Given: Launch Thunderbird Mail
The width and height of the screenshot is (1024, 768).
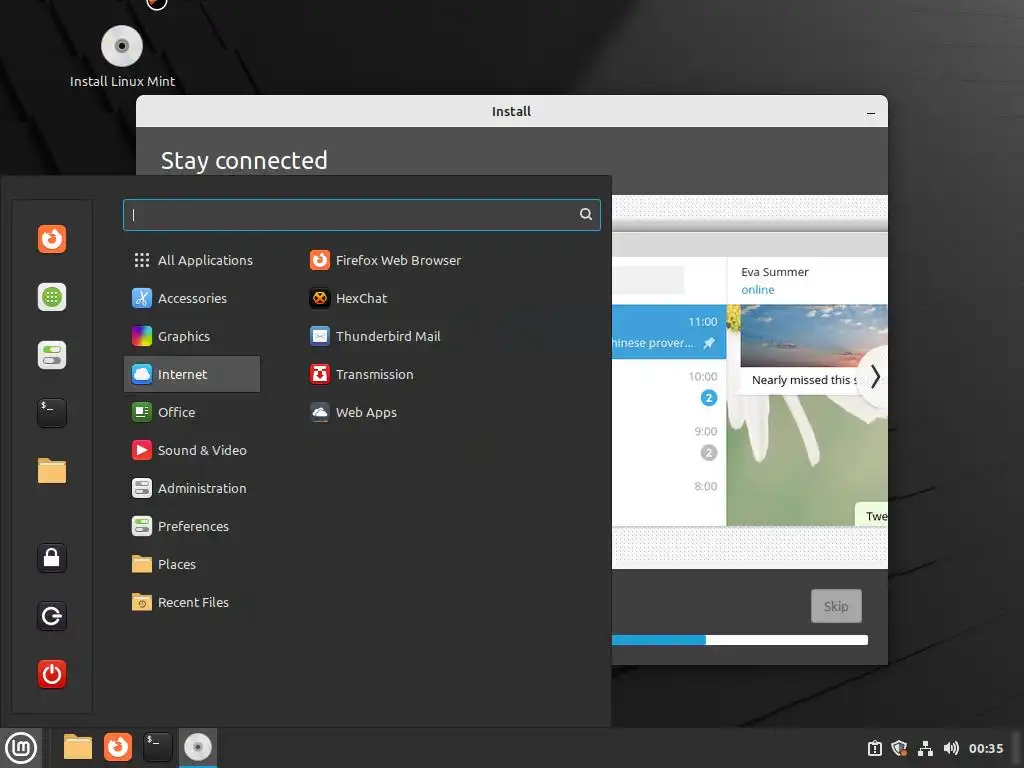Looking at the screenshot, I should (x=375, y=336).
